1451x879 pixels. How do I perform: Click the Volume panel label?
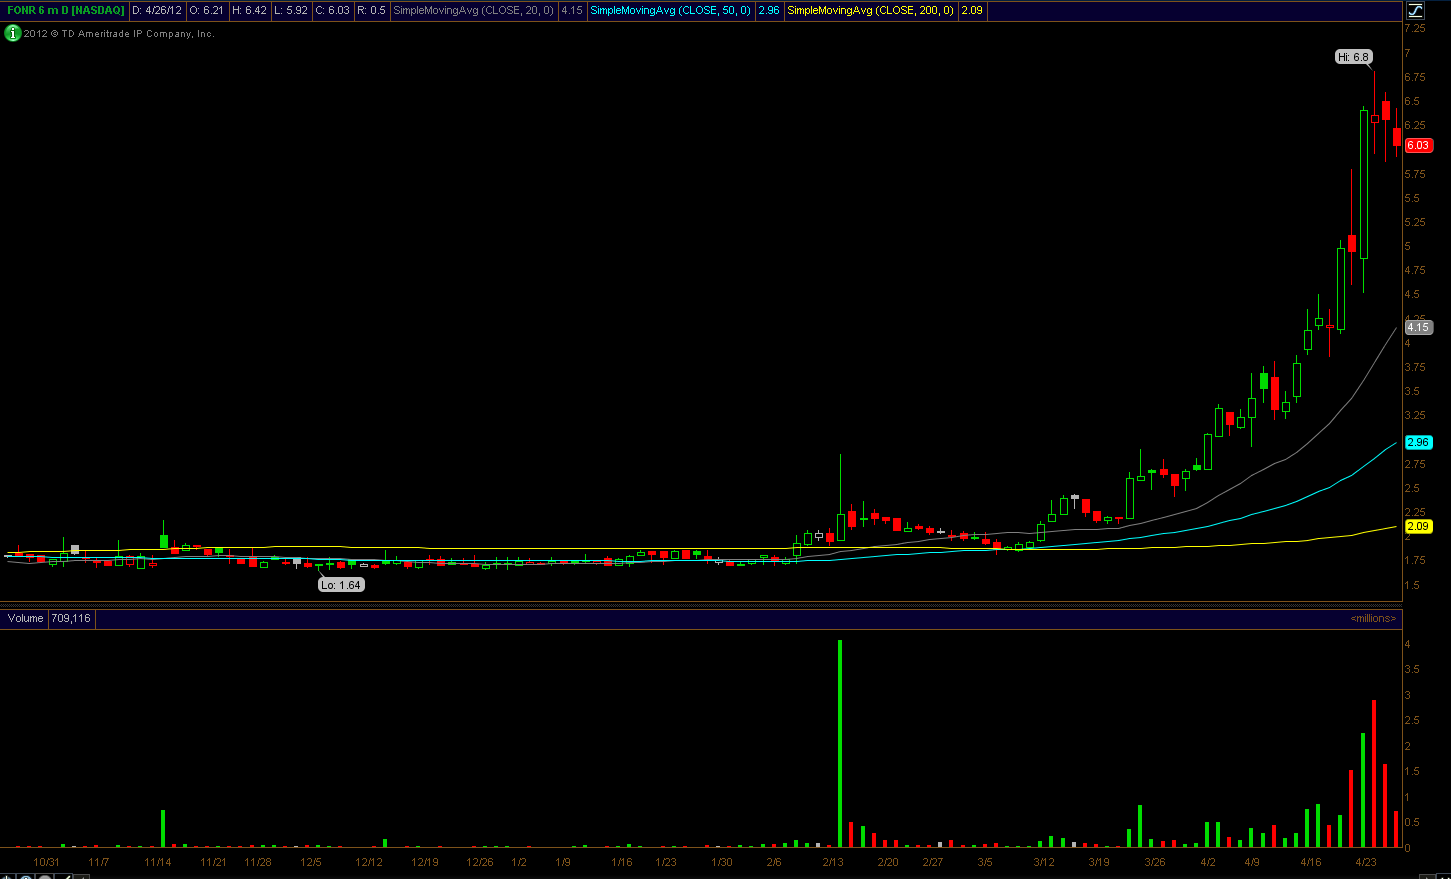26,618
